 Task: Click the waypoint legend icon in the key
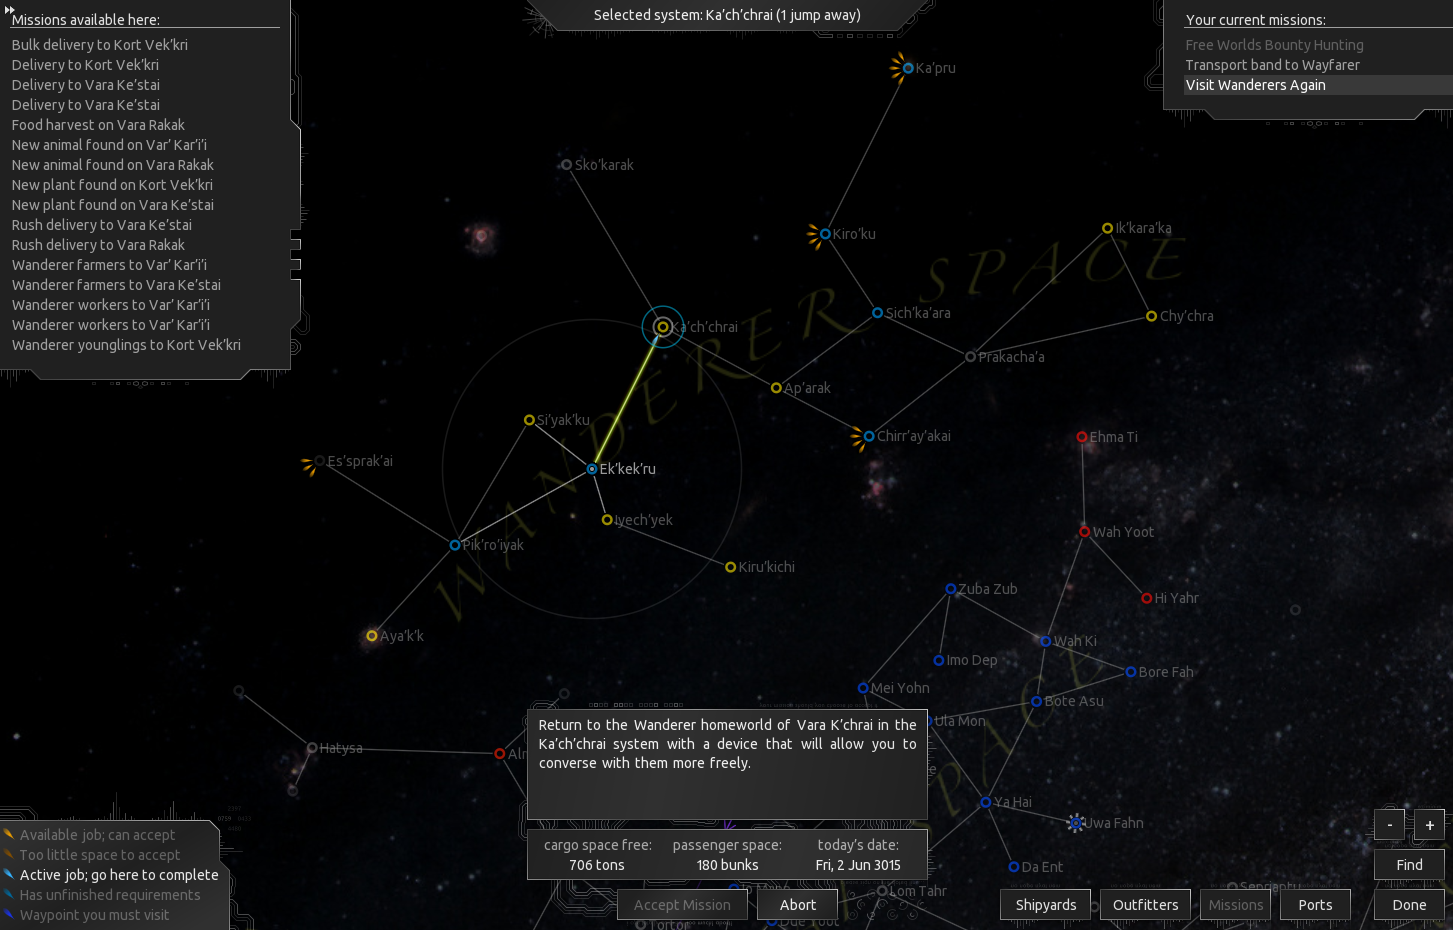pos(10,914)
